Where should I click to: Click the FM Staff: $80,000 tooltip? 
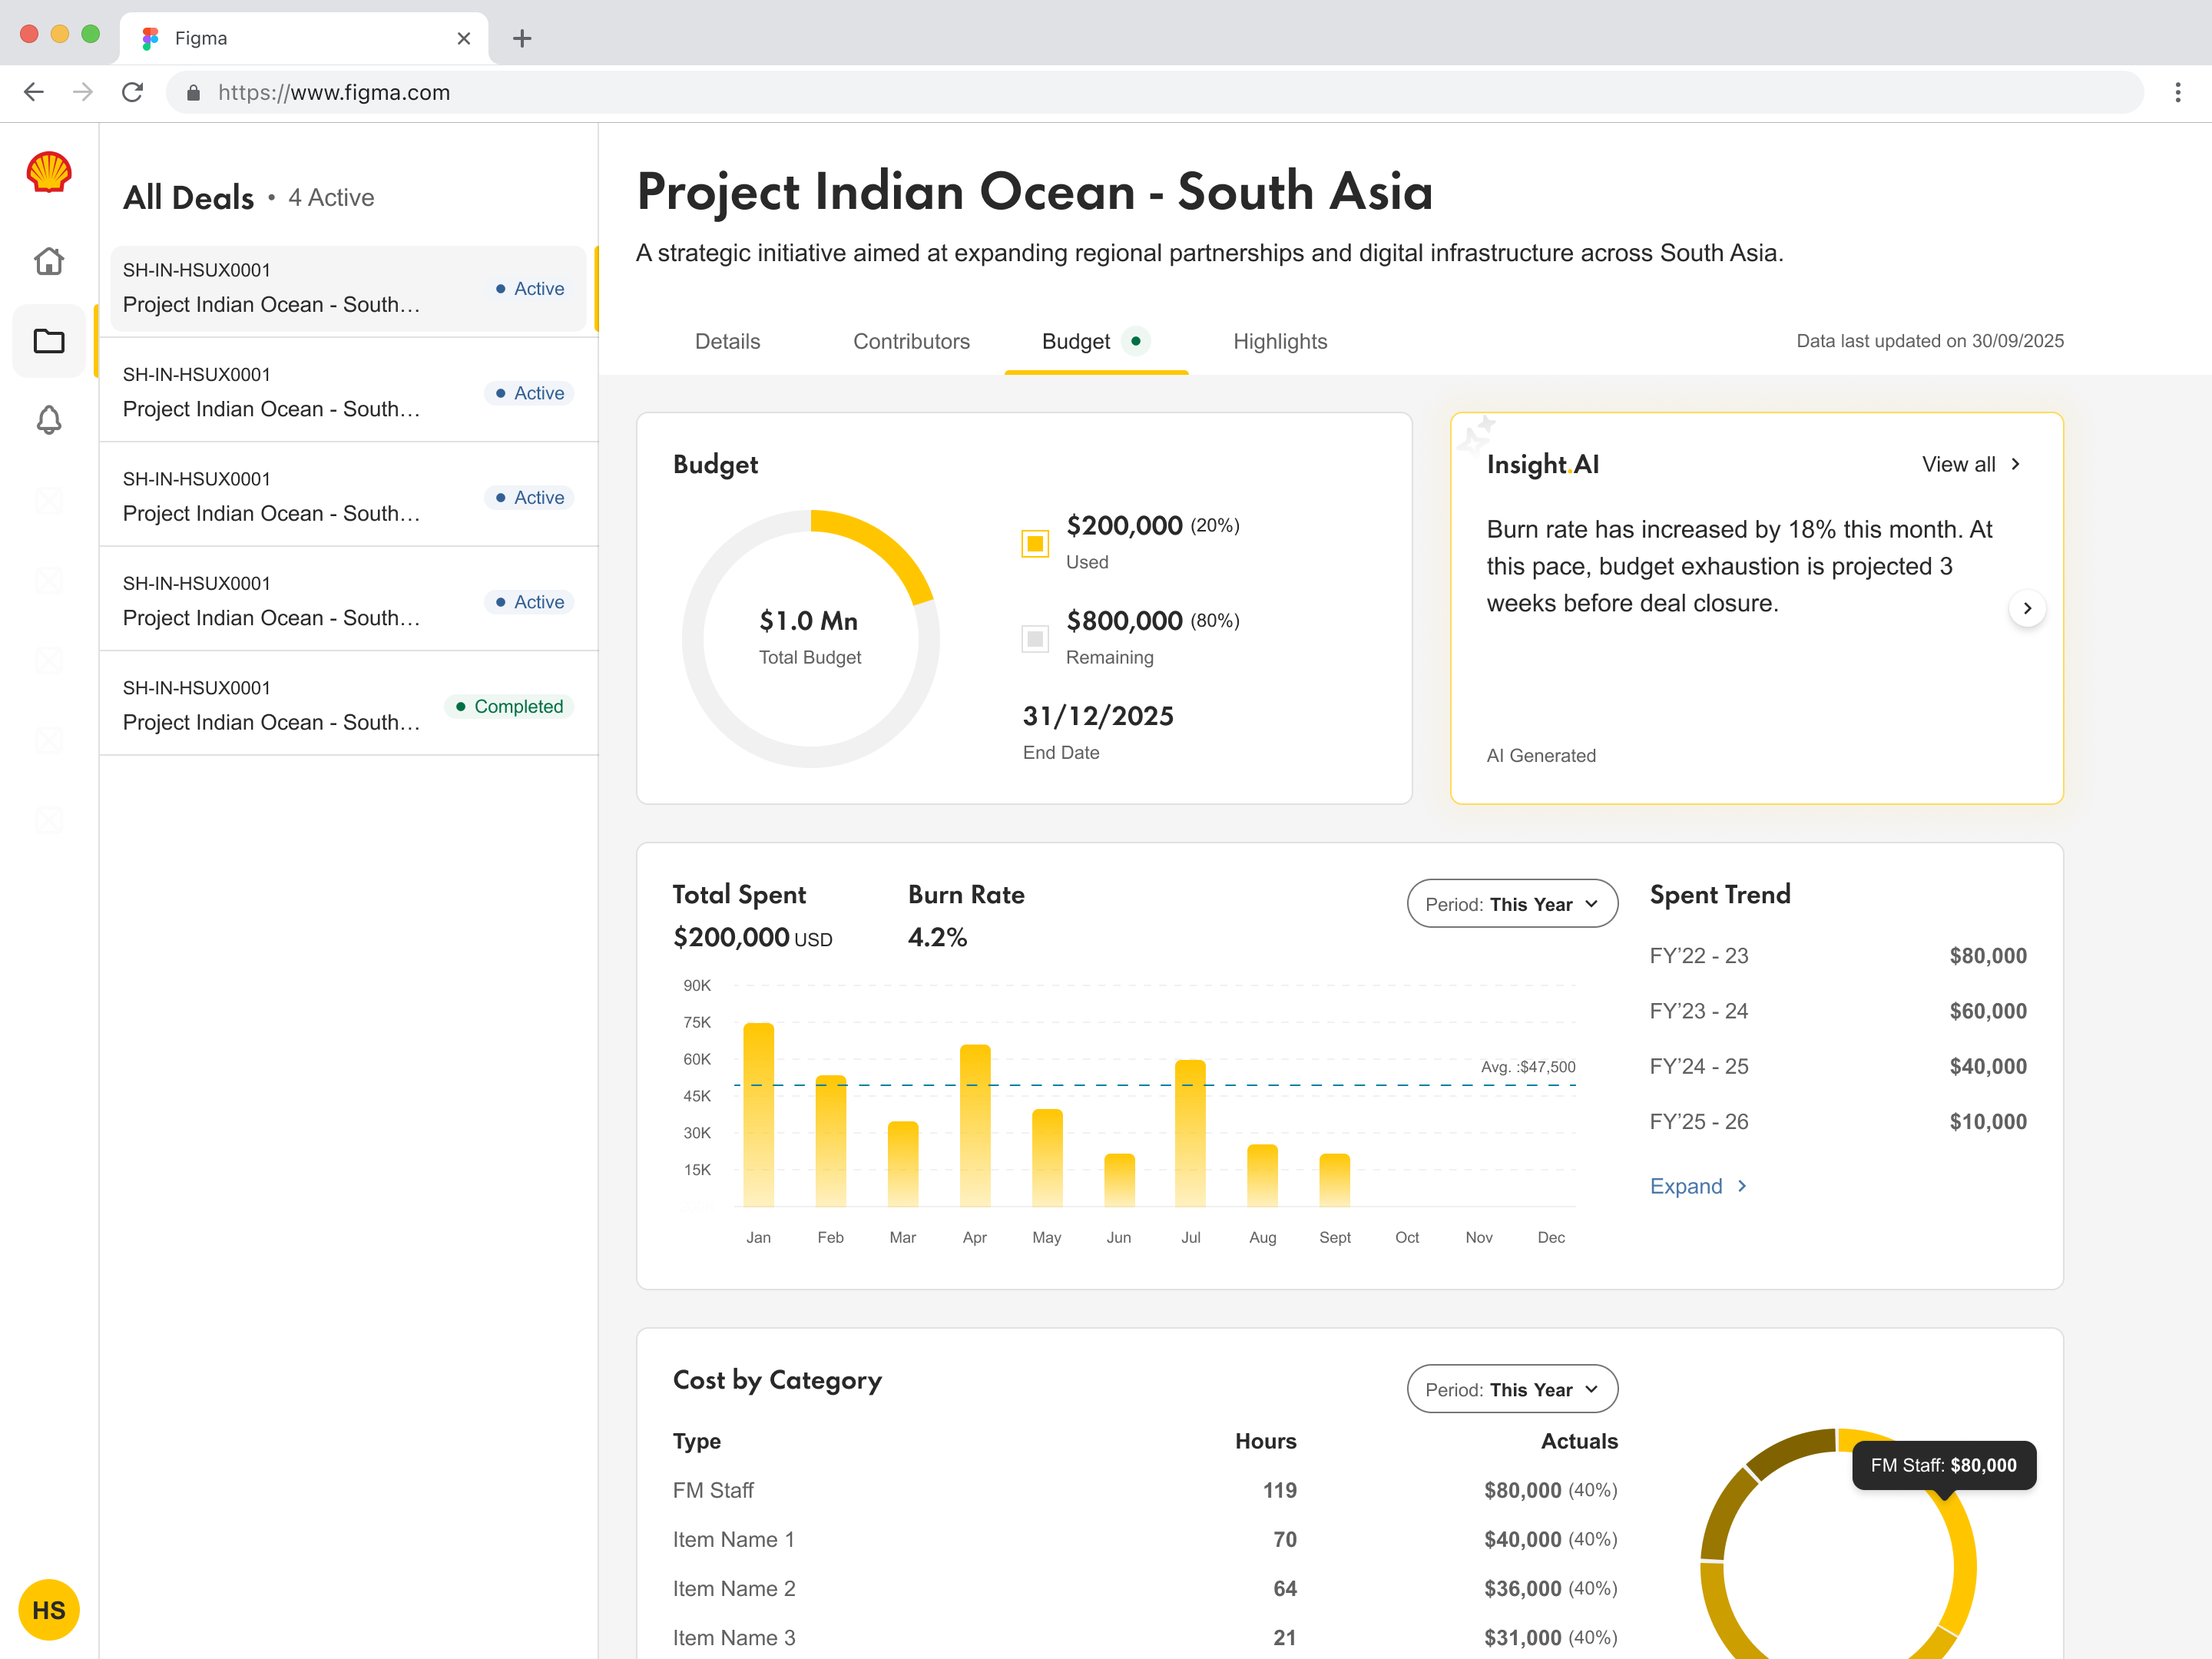coord(1943,1465)
